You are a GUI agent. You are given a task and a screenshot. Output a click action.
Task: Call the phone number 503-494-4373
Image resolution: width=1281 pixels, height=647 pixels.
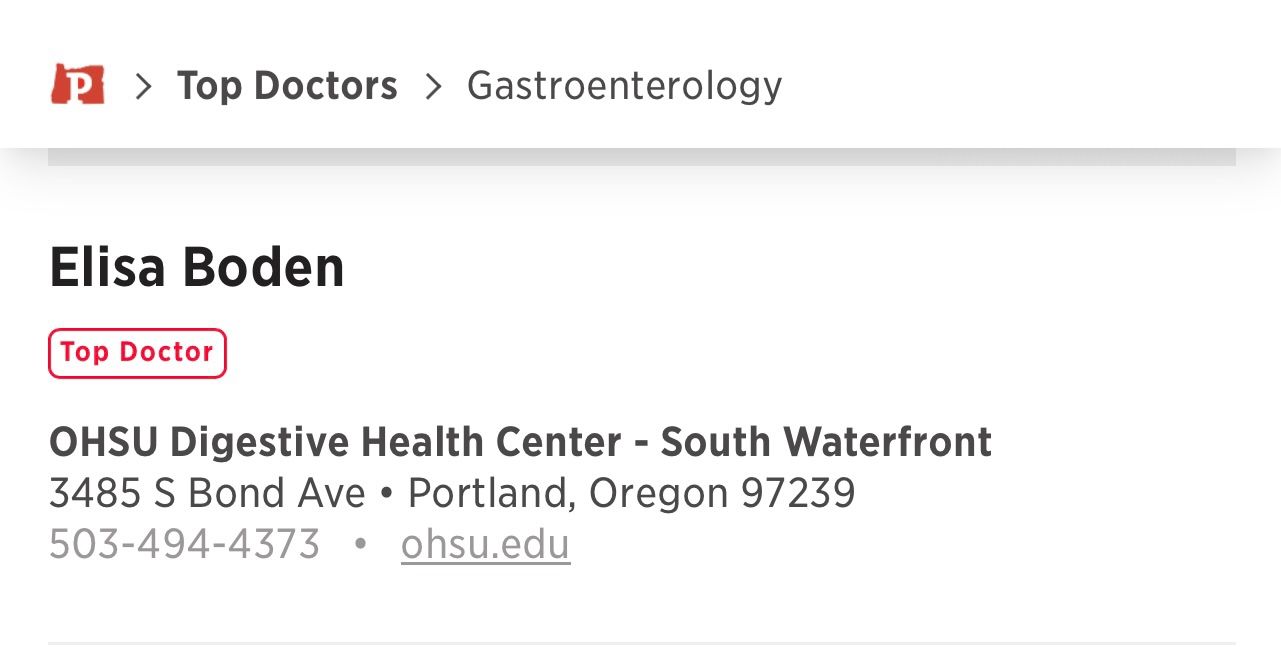coord(184,545)
